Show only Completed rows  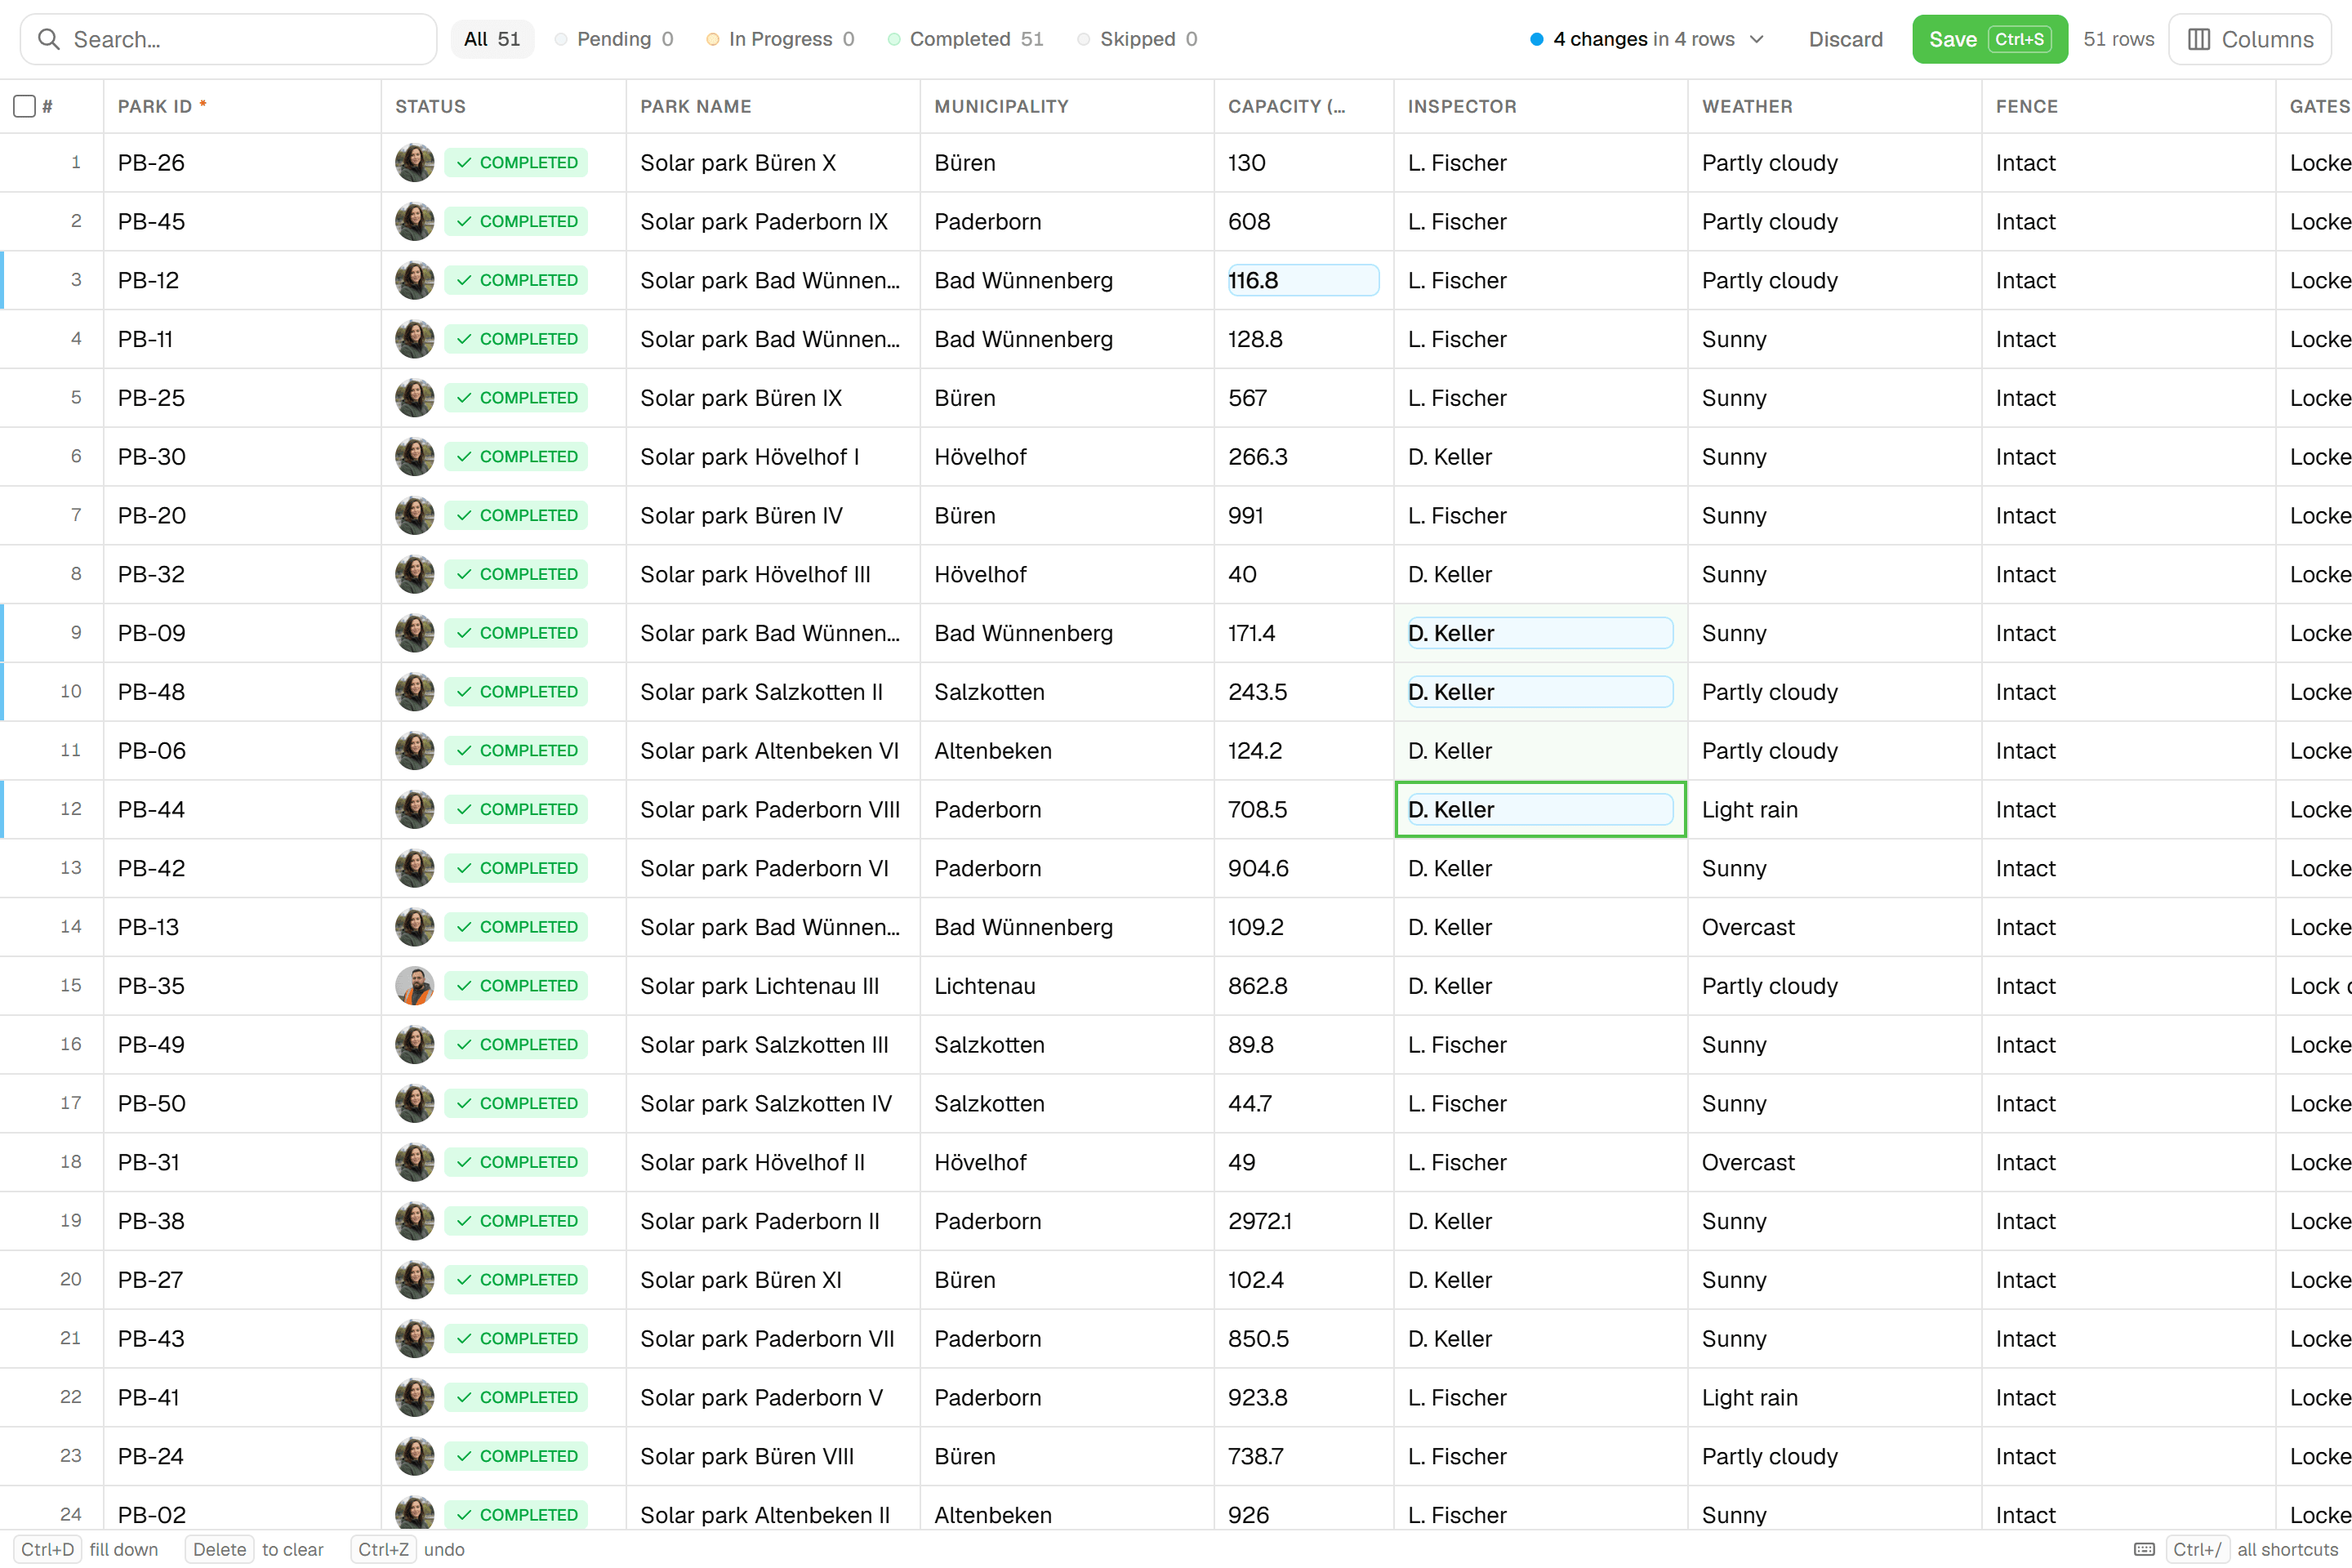965,39
